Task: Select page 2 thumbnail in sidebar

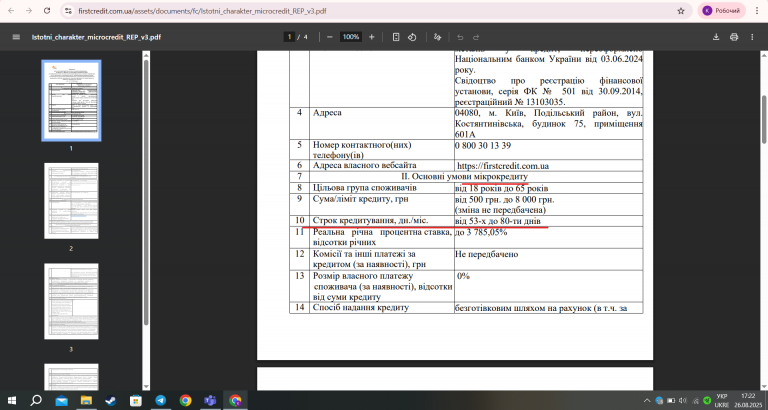Action: point(71,201)
